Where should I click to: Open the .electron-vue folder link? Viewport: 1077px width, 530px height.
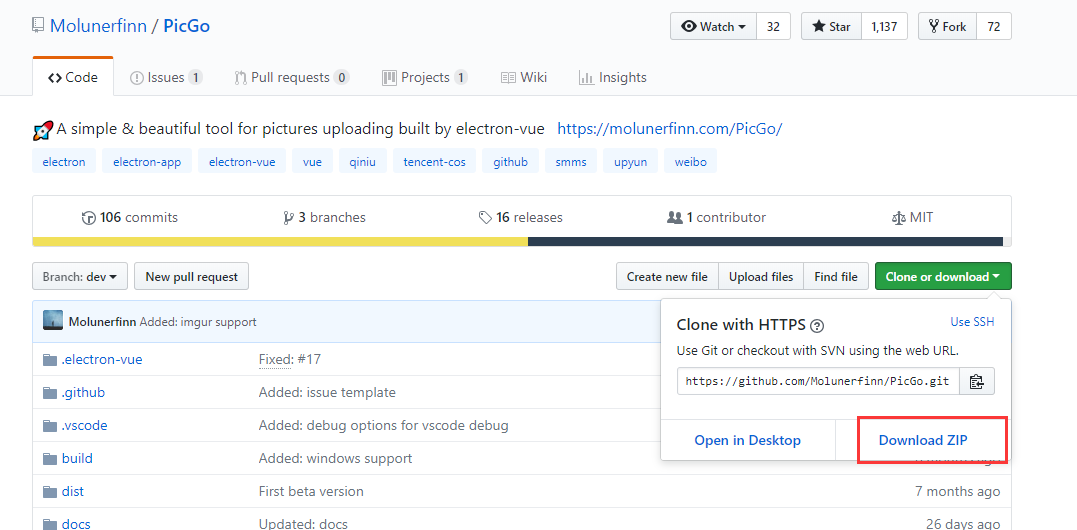(102, 359)
